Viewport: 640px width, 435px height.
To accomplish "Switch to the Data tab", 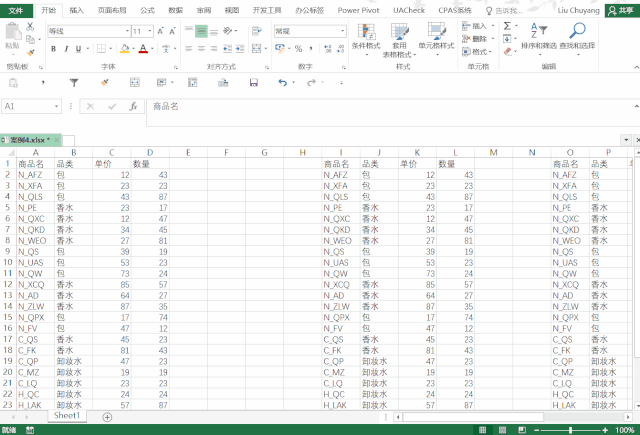I will 176,10.
